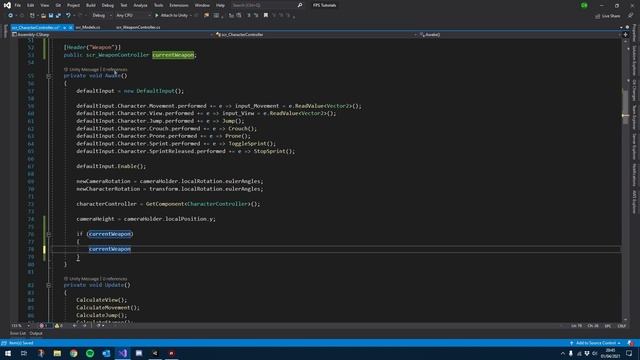Click the Task View taskbar icon
This screenshot has height=360, width=640.
pos(24,353)
